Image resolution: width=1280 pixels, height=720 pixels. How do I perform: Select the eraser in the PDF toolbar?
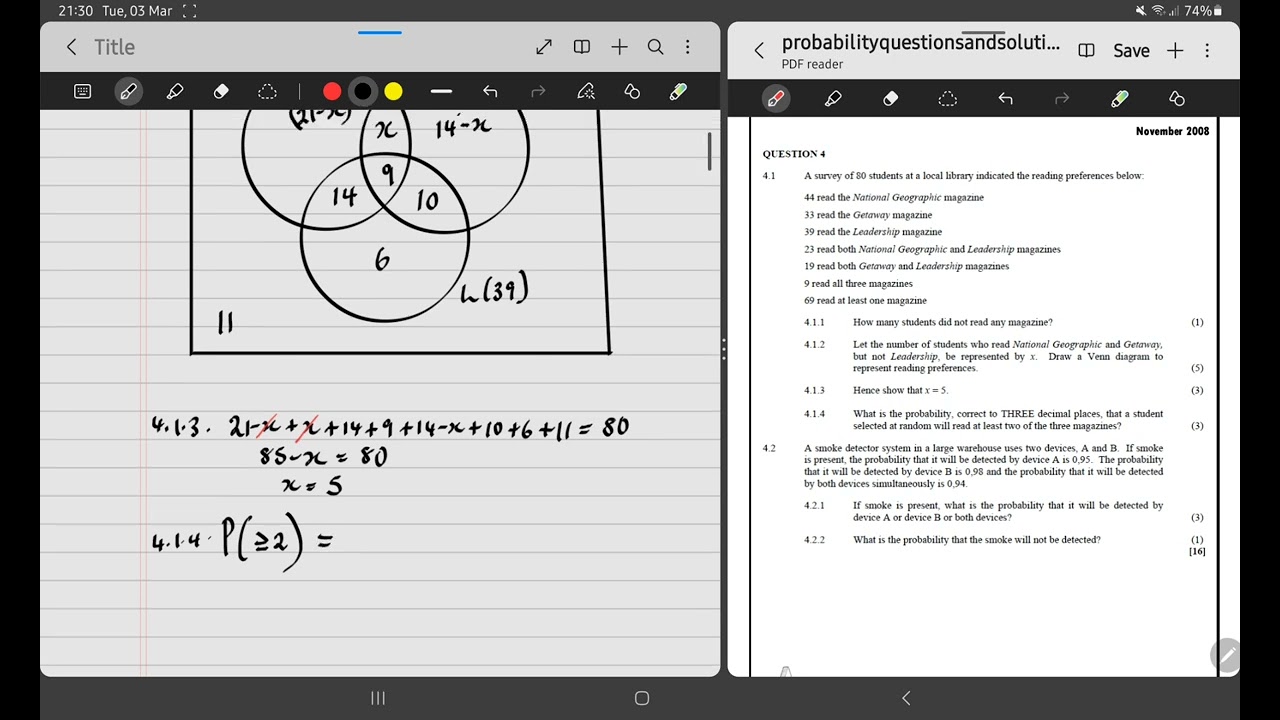[891, 98]
